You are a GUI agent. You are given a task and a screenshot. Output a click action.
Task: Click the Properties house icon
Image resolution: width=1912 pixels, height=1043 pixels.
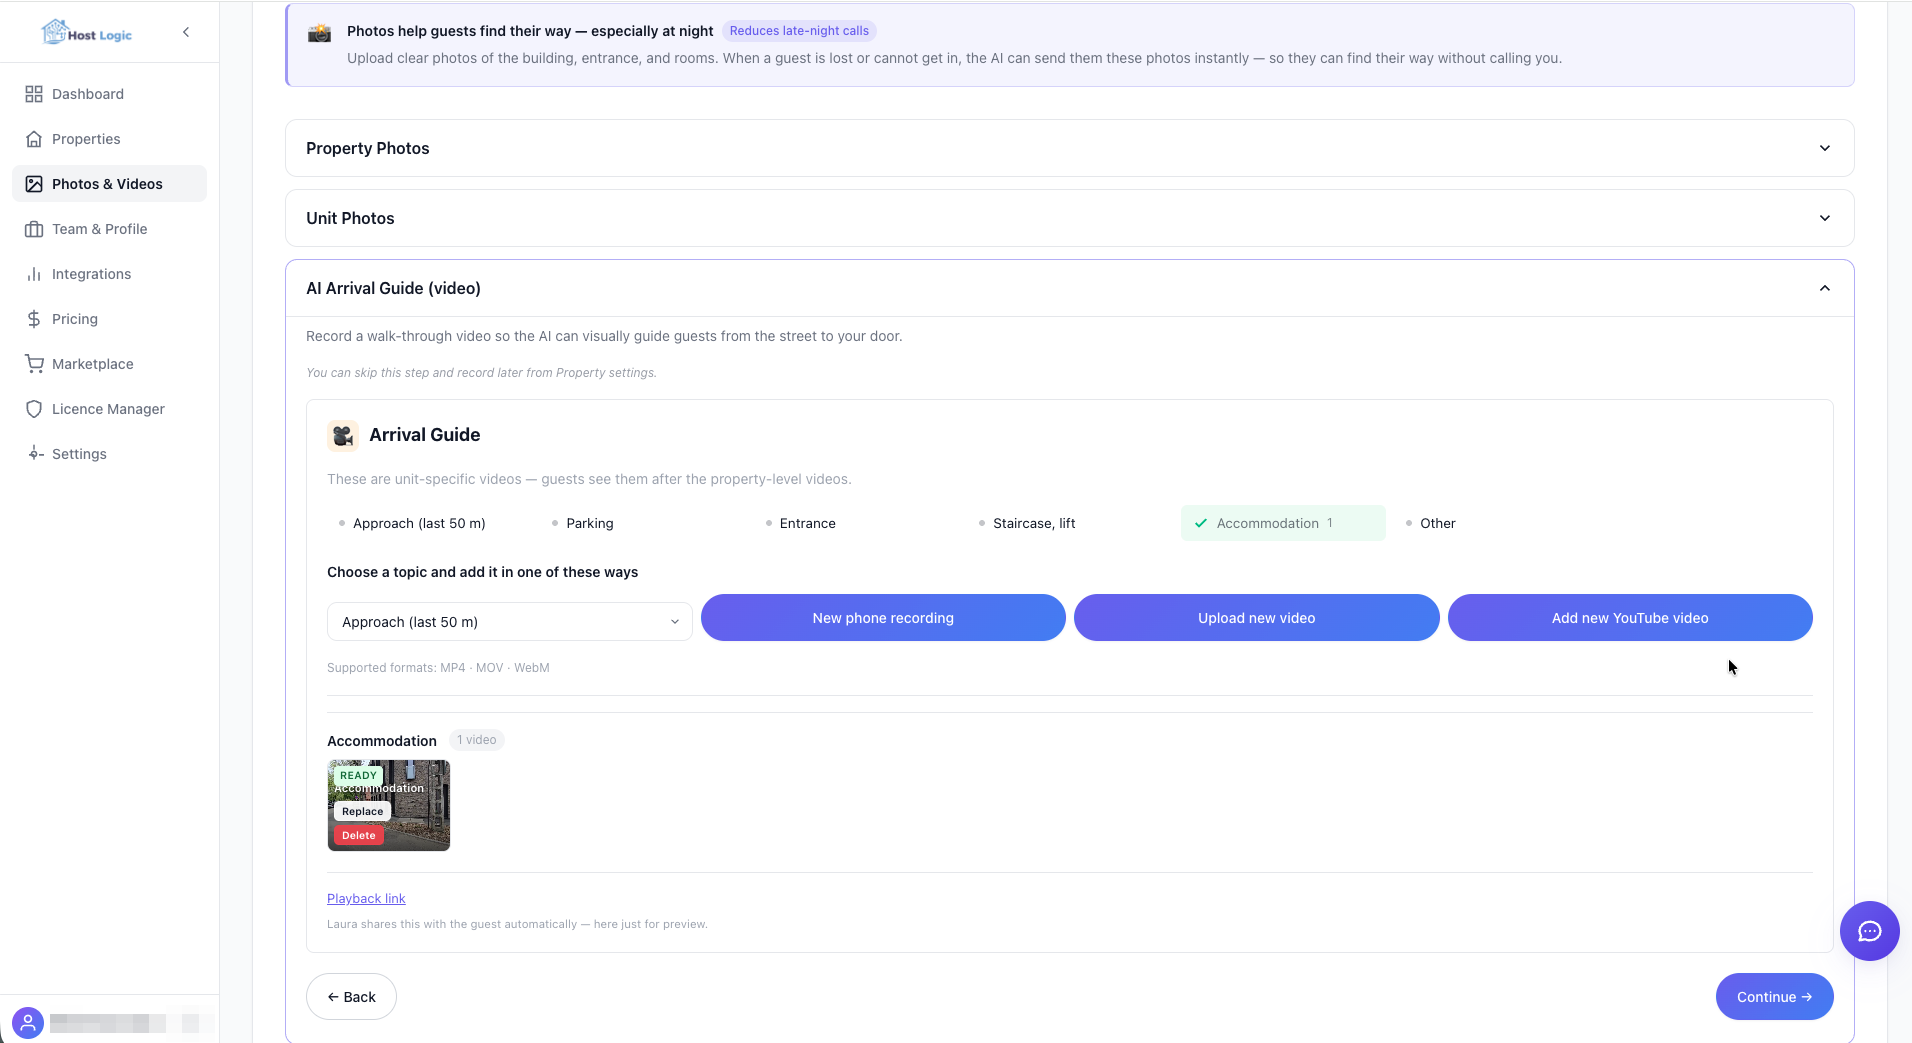click(34, 139)
